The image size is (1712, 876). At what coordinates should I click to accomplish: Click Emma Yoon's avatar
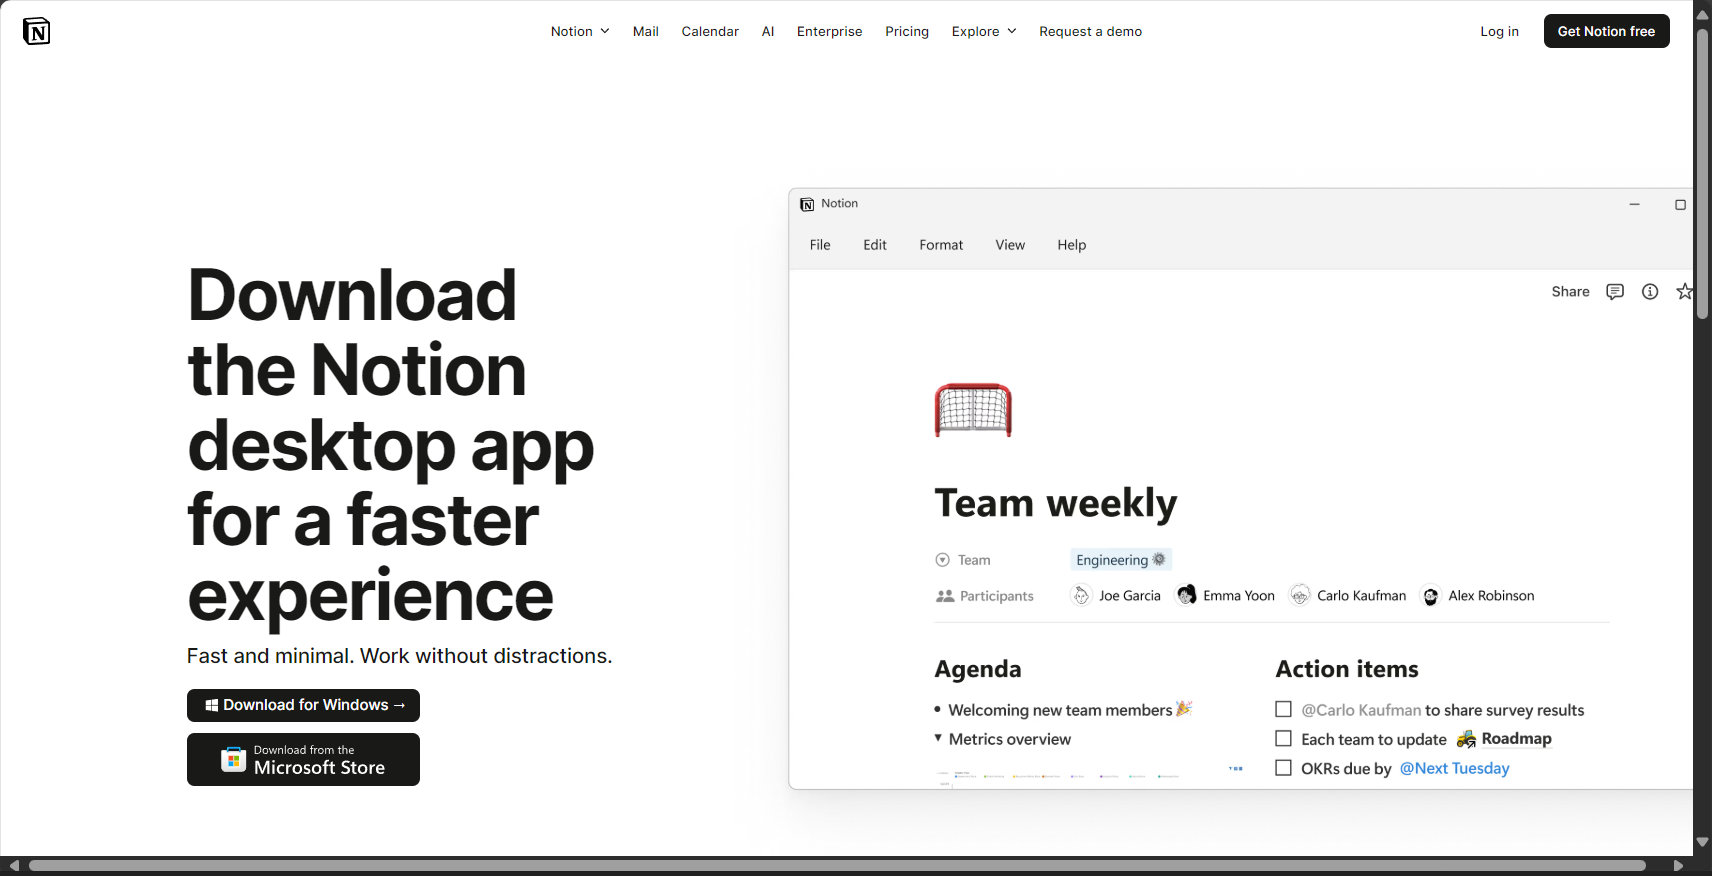(1186, 596)
